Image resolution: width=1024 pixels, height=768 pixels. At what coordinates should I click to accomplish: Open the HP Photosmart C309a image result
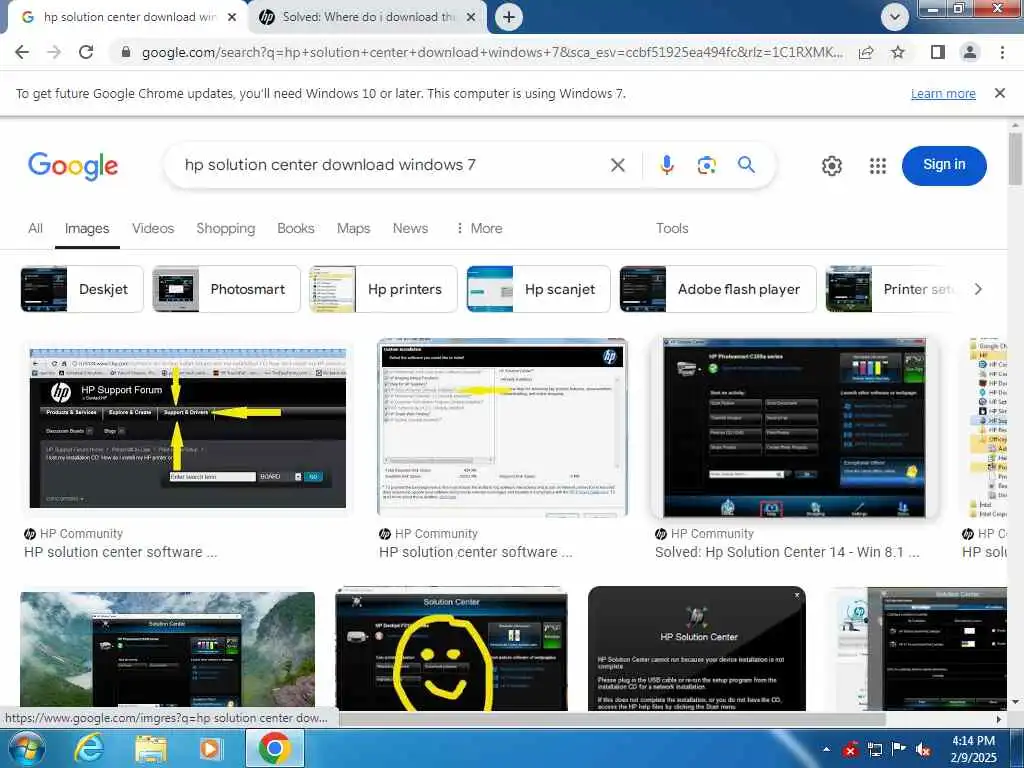[794, 428]
